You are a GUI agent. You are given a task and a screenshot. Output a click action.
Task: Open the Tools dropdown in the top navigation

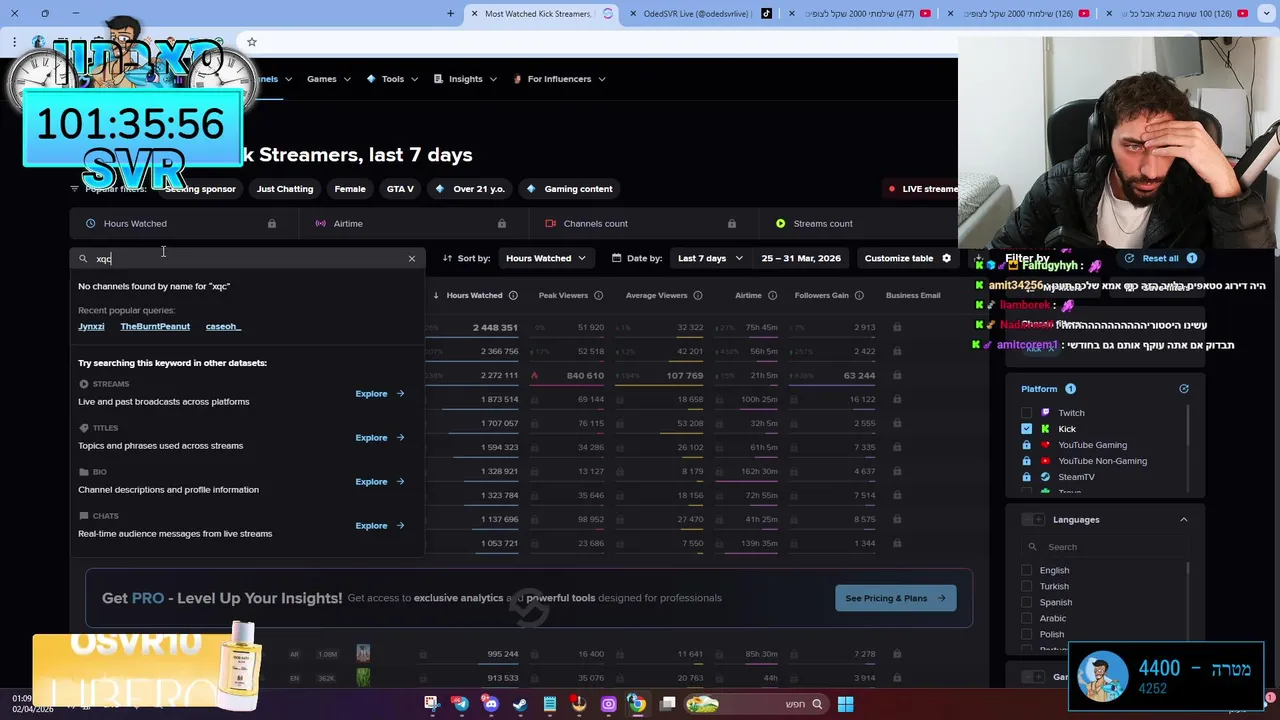click(x=392, y=79)
